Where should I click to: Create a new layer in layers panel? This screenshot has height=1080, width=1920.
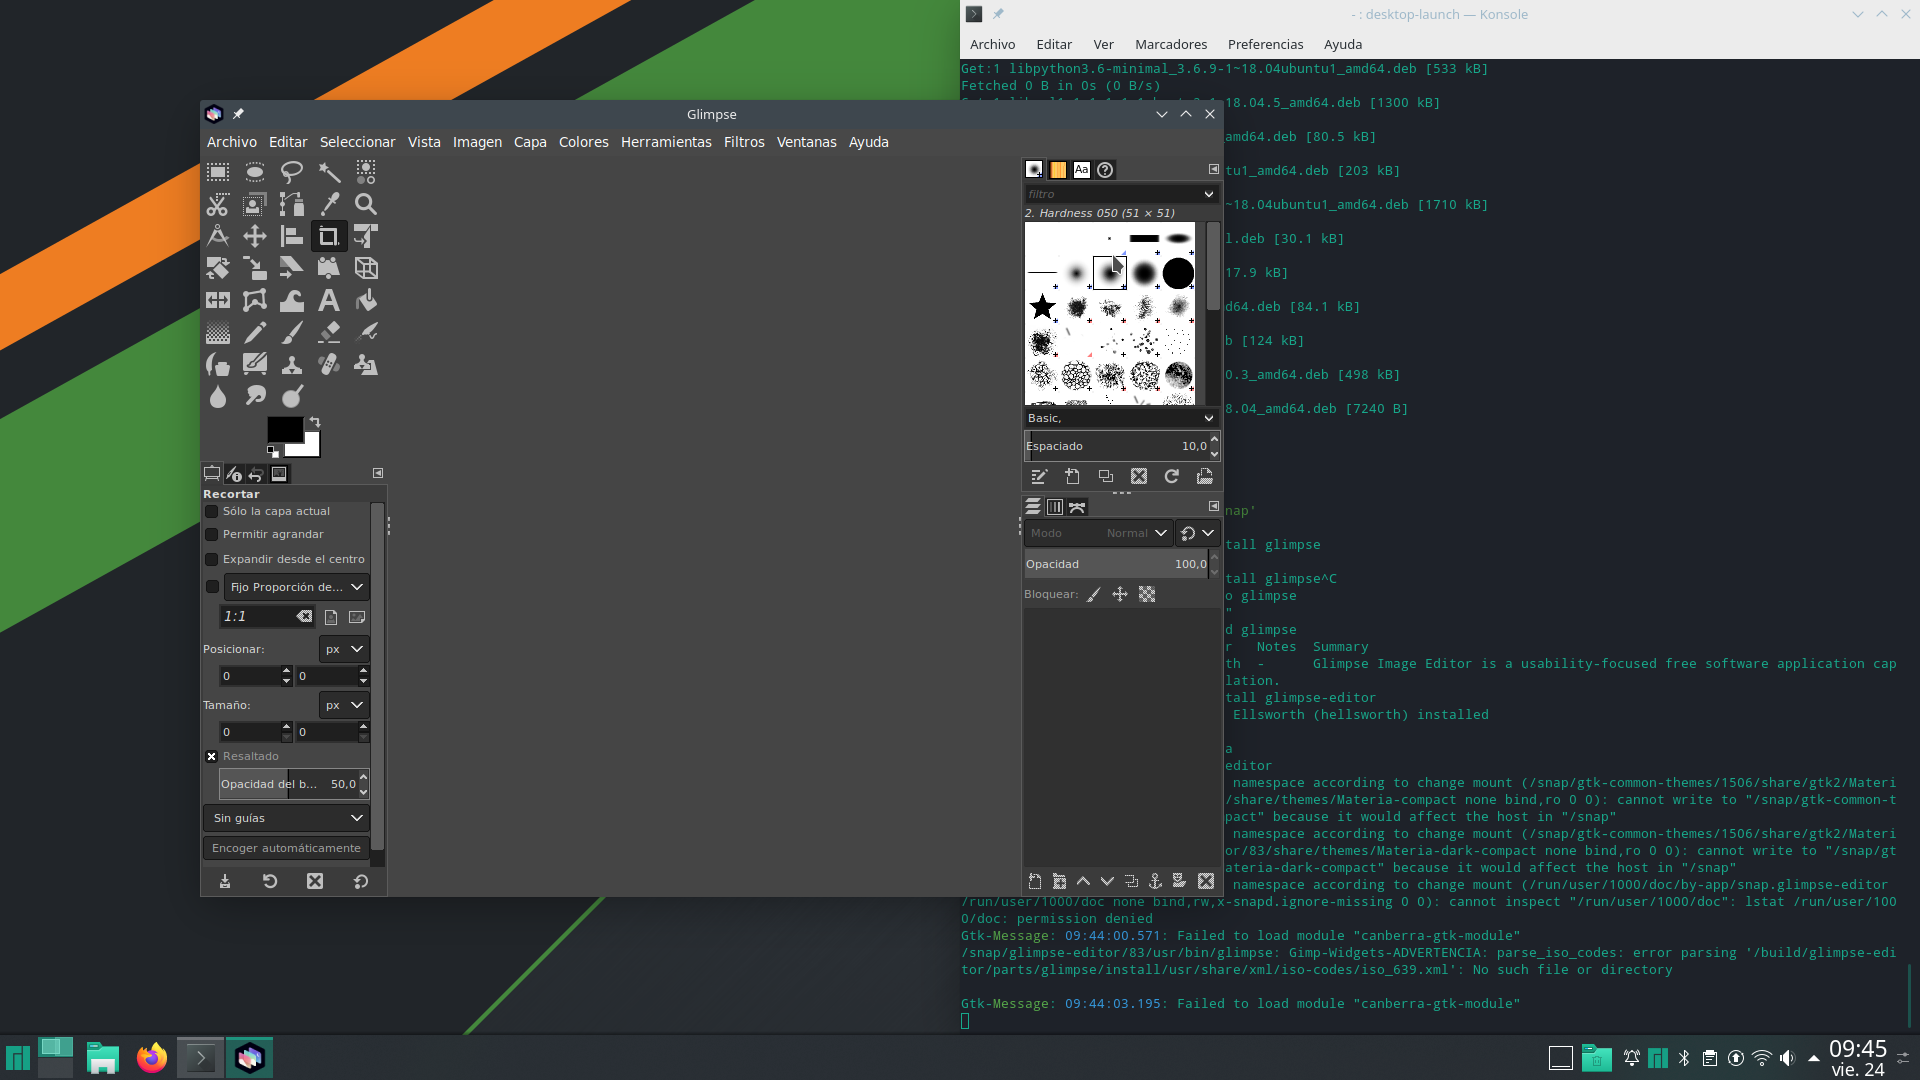click(1035, 881)
